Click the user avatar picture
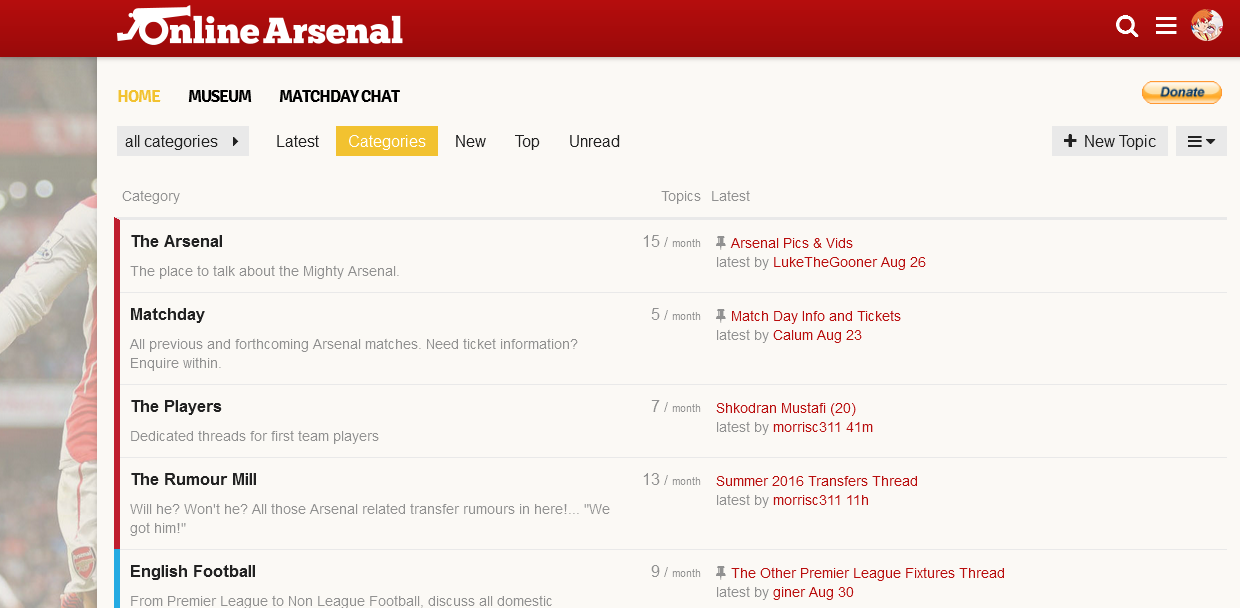1240x608 pixels. click(x=1207, y=26)
